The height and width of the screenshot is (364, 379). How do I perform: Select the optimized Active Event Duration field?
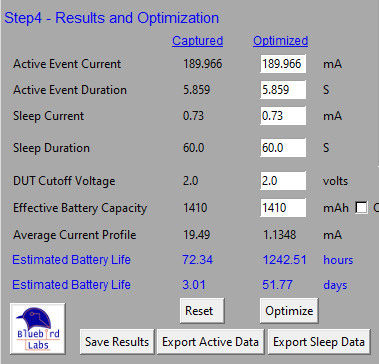tap(283, 90)
